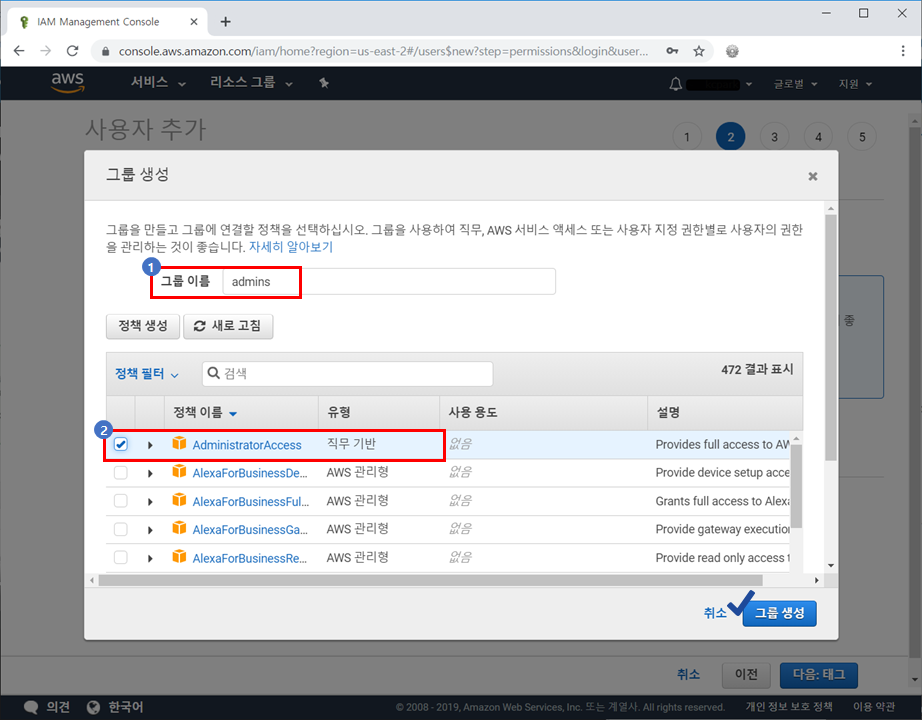Viewport: 922px width, 720px height.
Task: Check the AlexaForBusinessRe... policy checkbox
Action: coord(121,558)
